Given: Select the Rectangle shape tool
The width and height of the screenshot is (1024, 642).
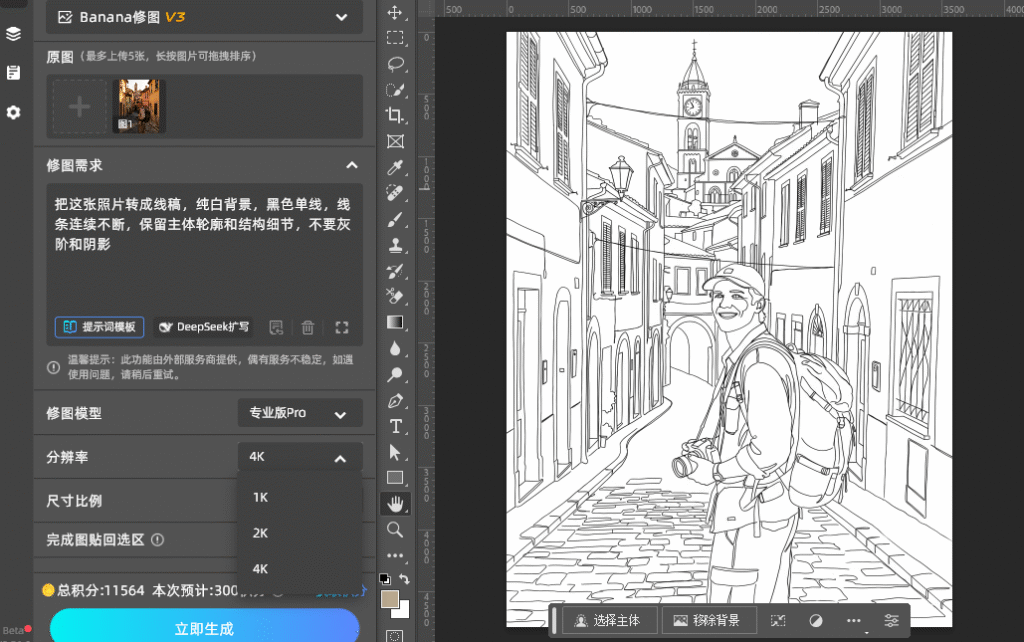Looking at the screenshot, I should point(394,478).
